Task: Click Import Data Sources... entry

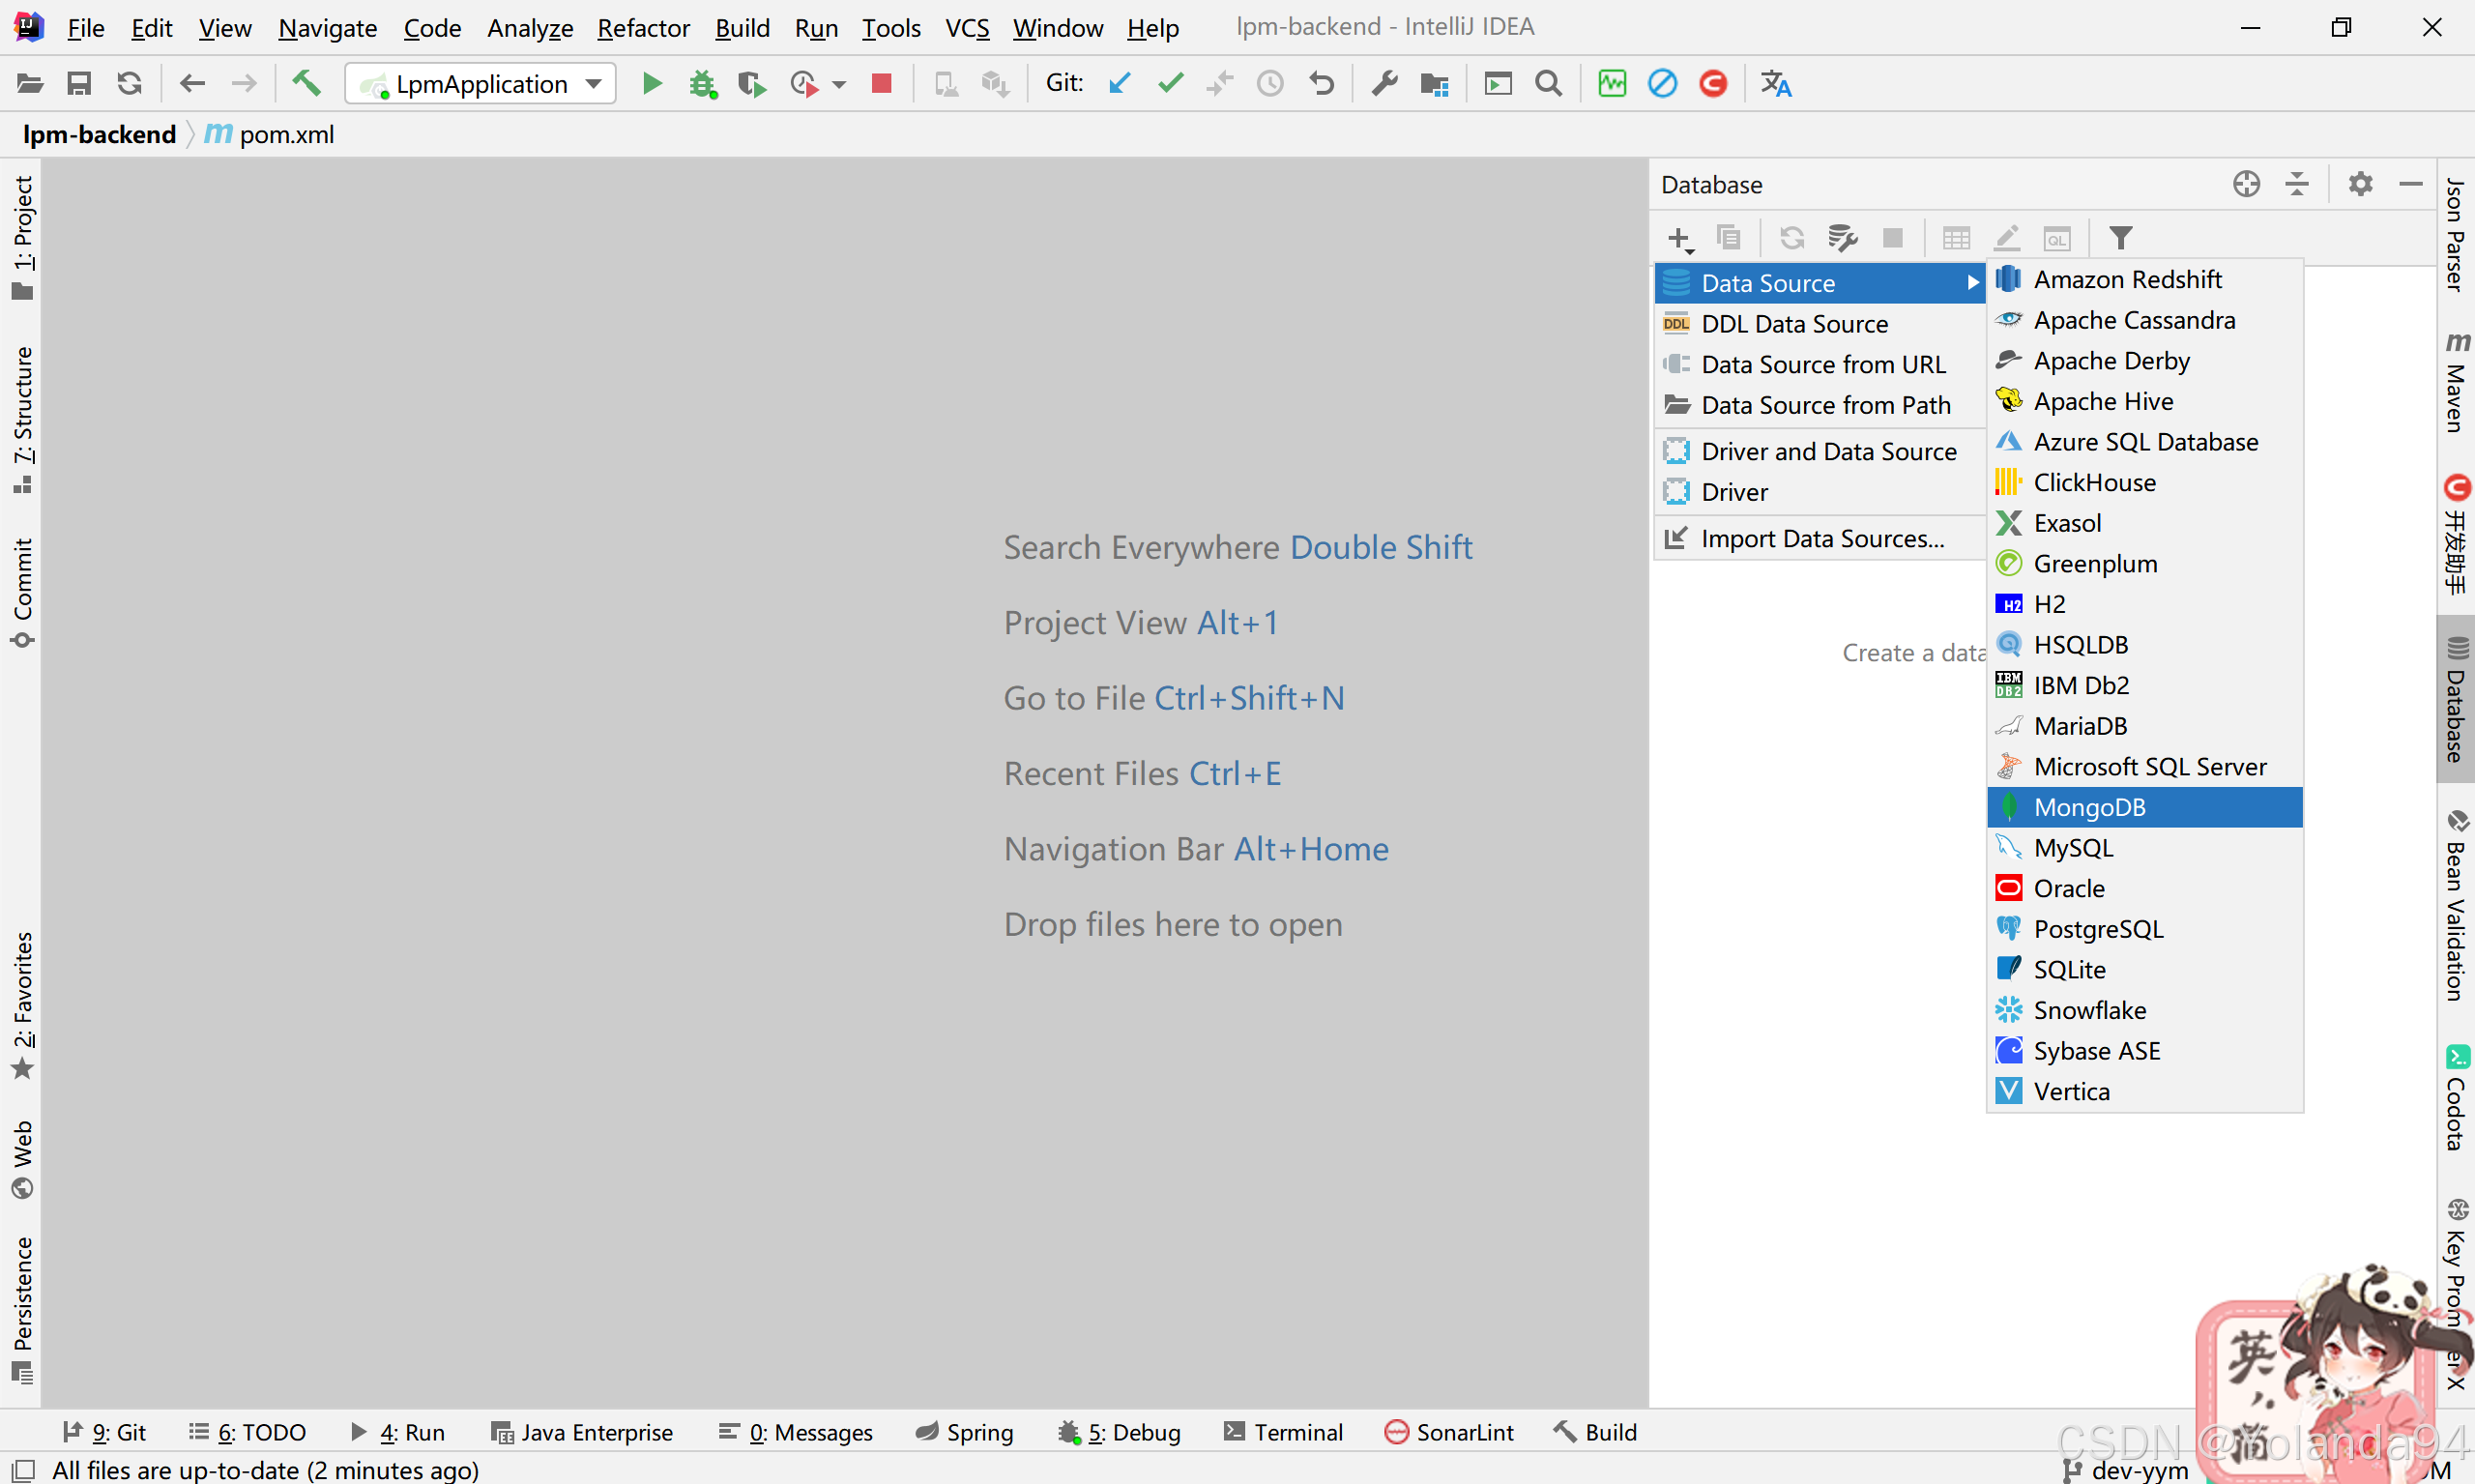Action: click(1821, 538)
